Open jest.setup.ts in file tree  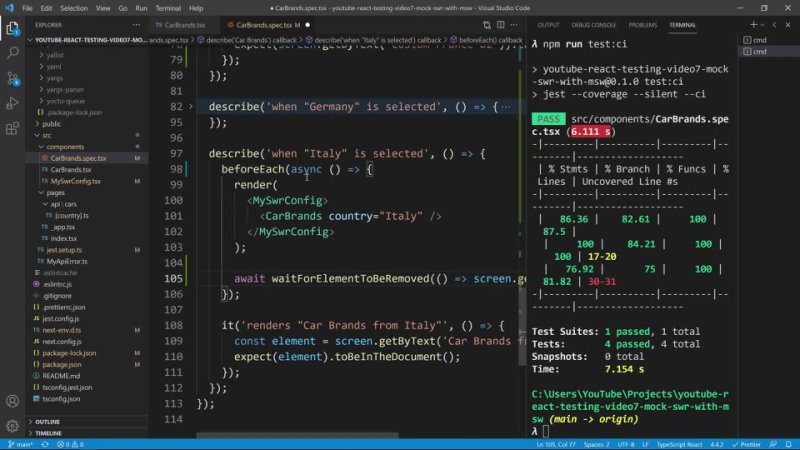[64, 250]
